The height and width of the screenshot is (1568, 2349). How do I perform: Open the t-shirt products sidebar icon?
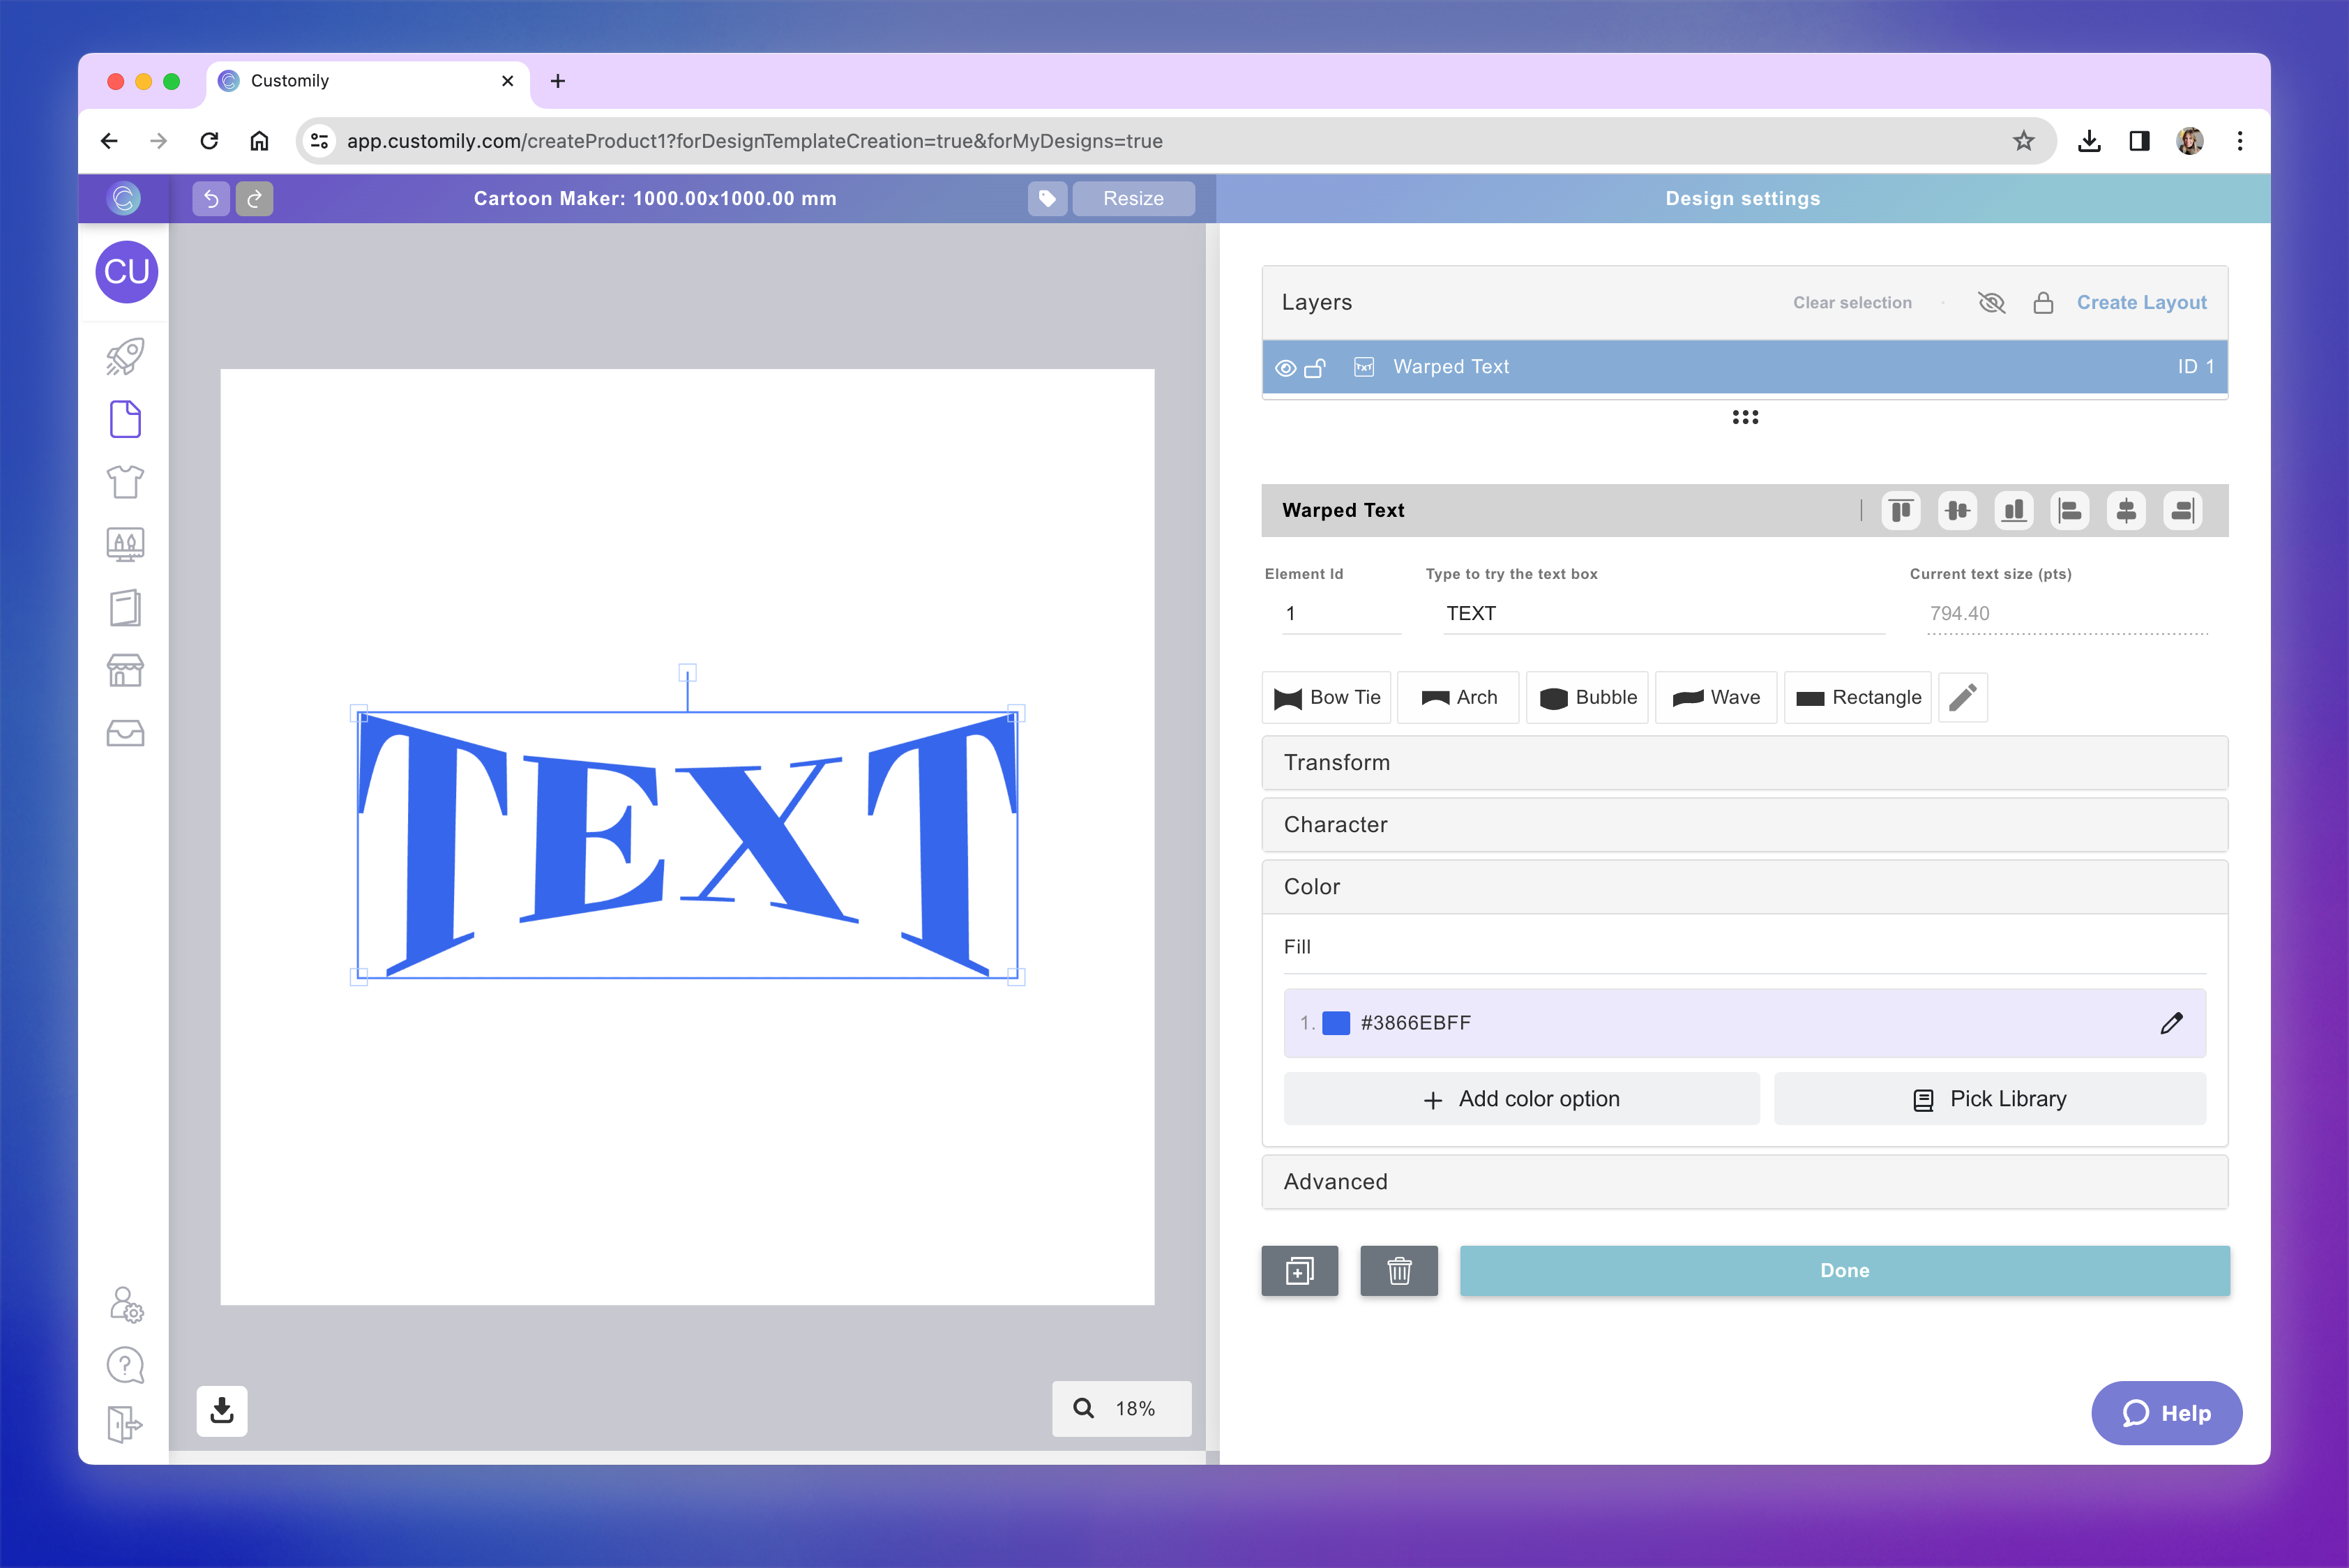125,482
